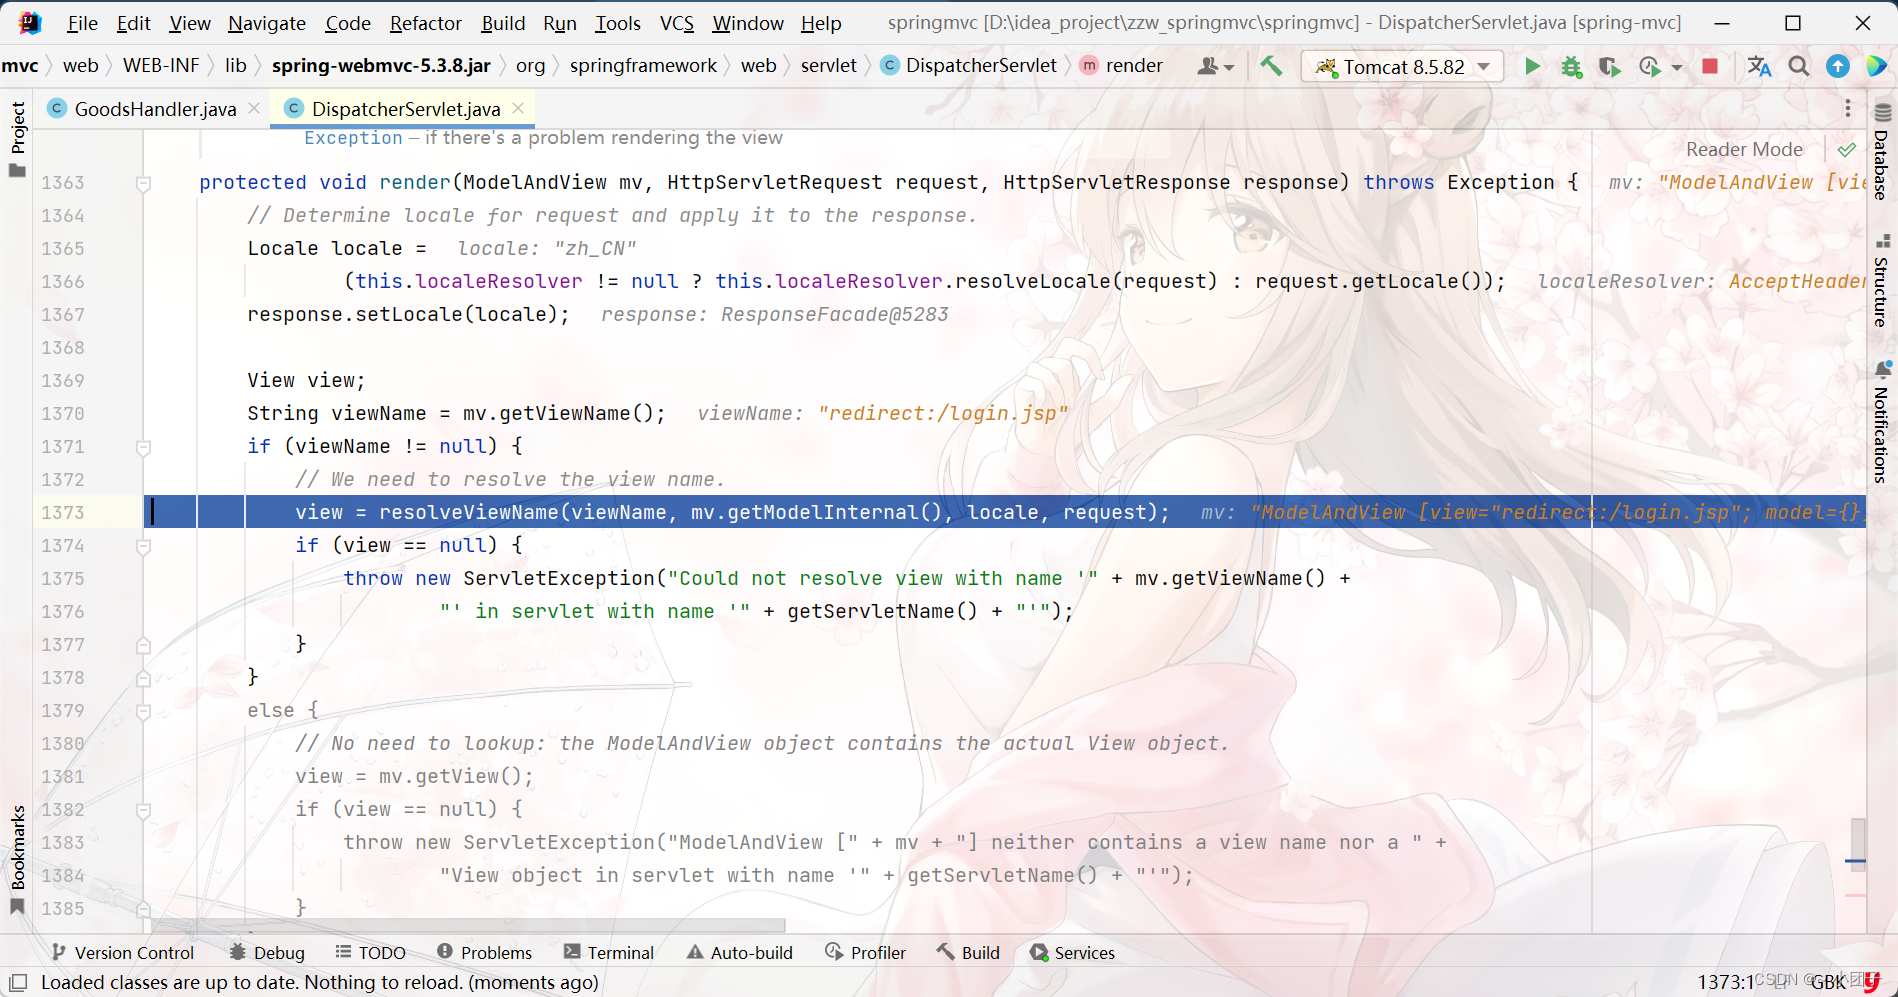Open the VCS menu
This screenshot has height=997, width=1898.
tap(677, 23)
